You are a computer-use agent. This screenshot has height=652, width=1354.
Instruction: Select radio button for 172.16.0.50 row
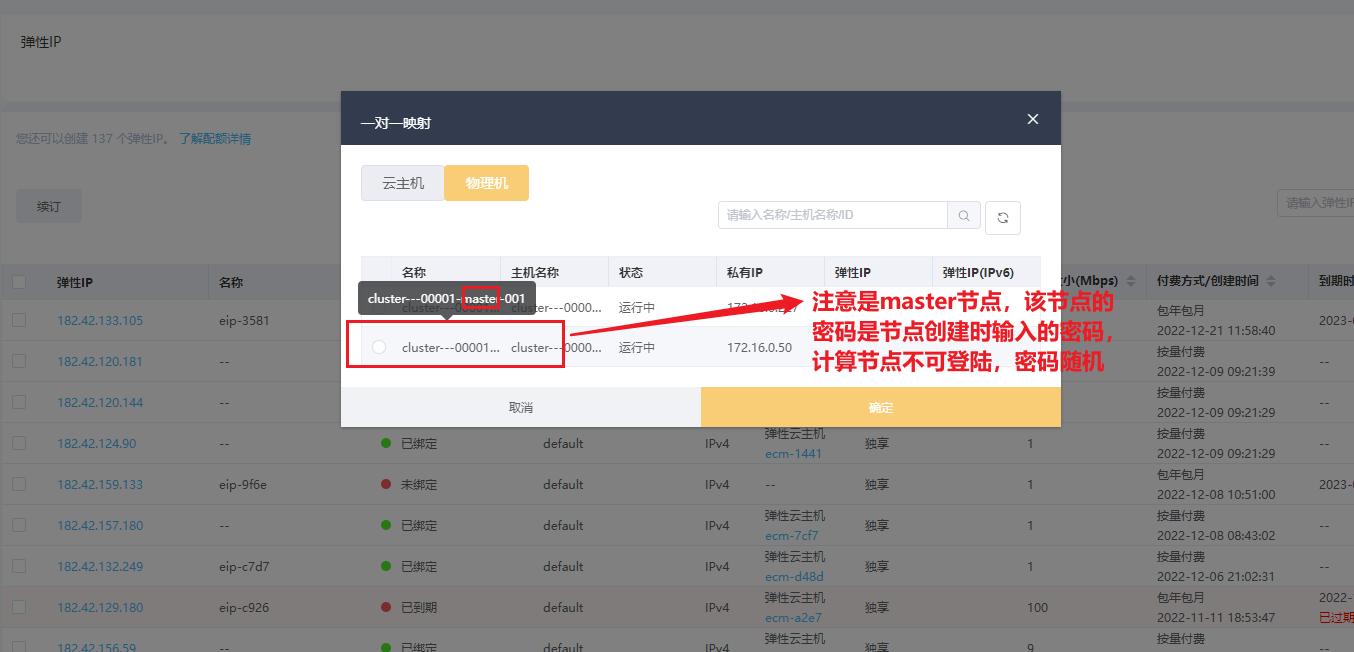click(x=379, y=347)
